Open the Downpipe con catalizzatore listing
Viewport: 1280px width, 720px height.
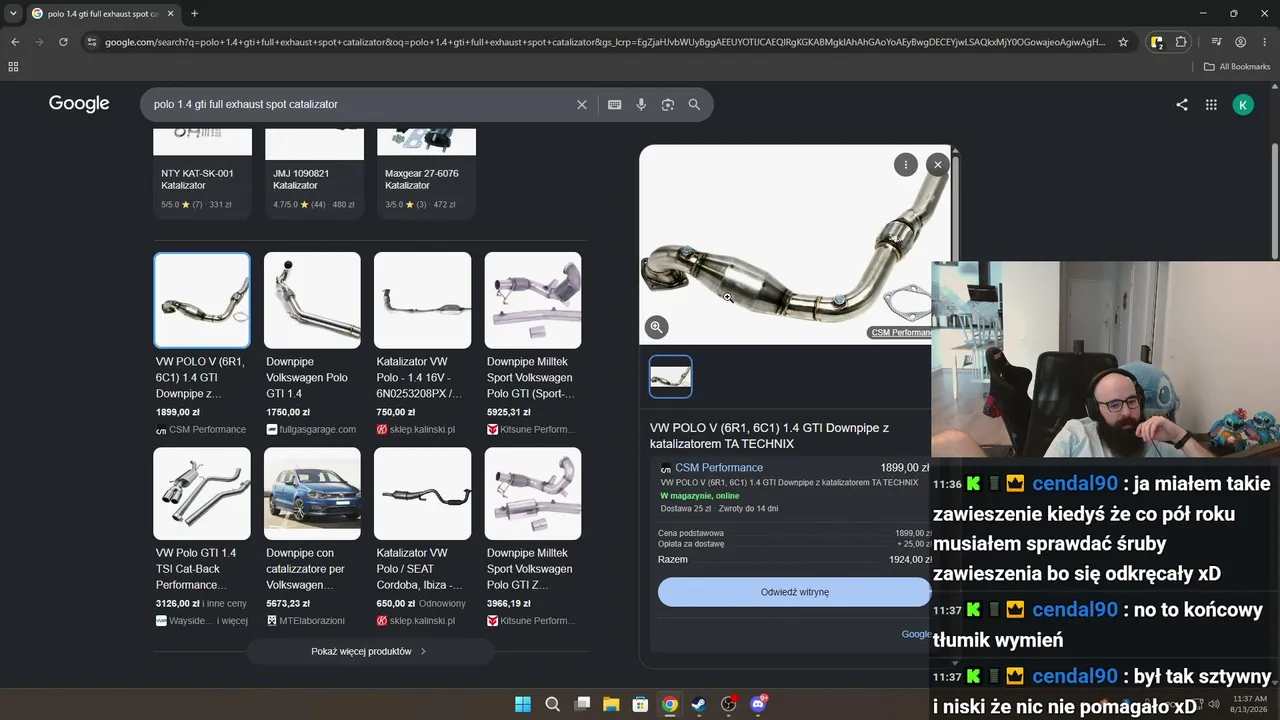(312, 537)
